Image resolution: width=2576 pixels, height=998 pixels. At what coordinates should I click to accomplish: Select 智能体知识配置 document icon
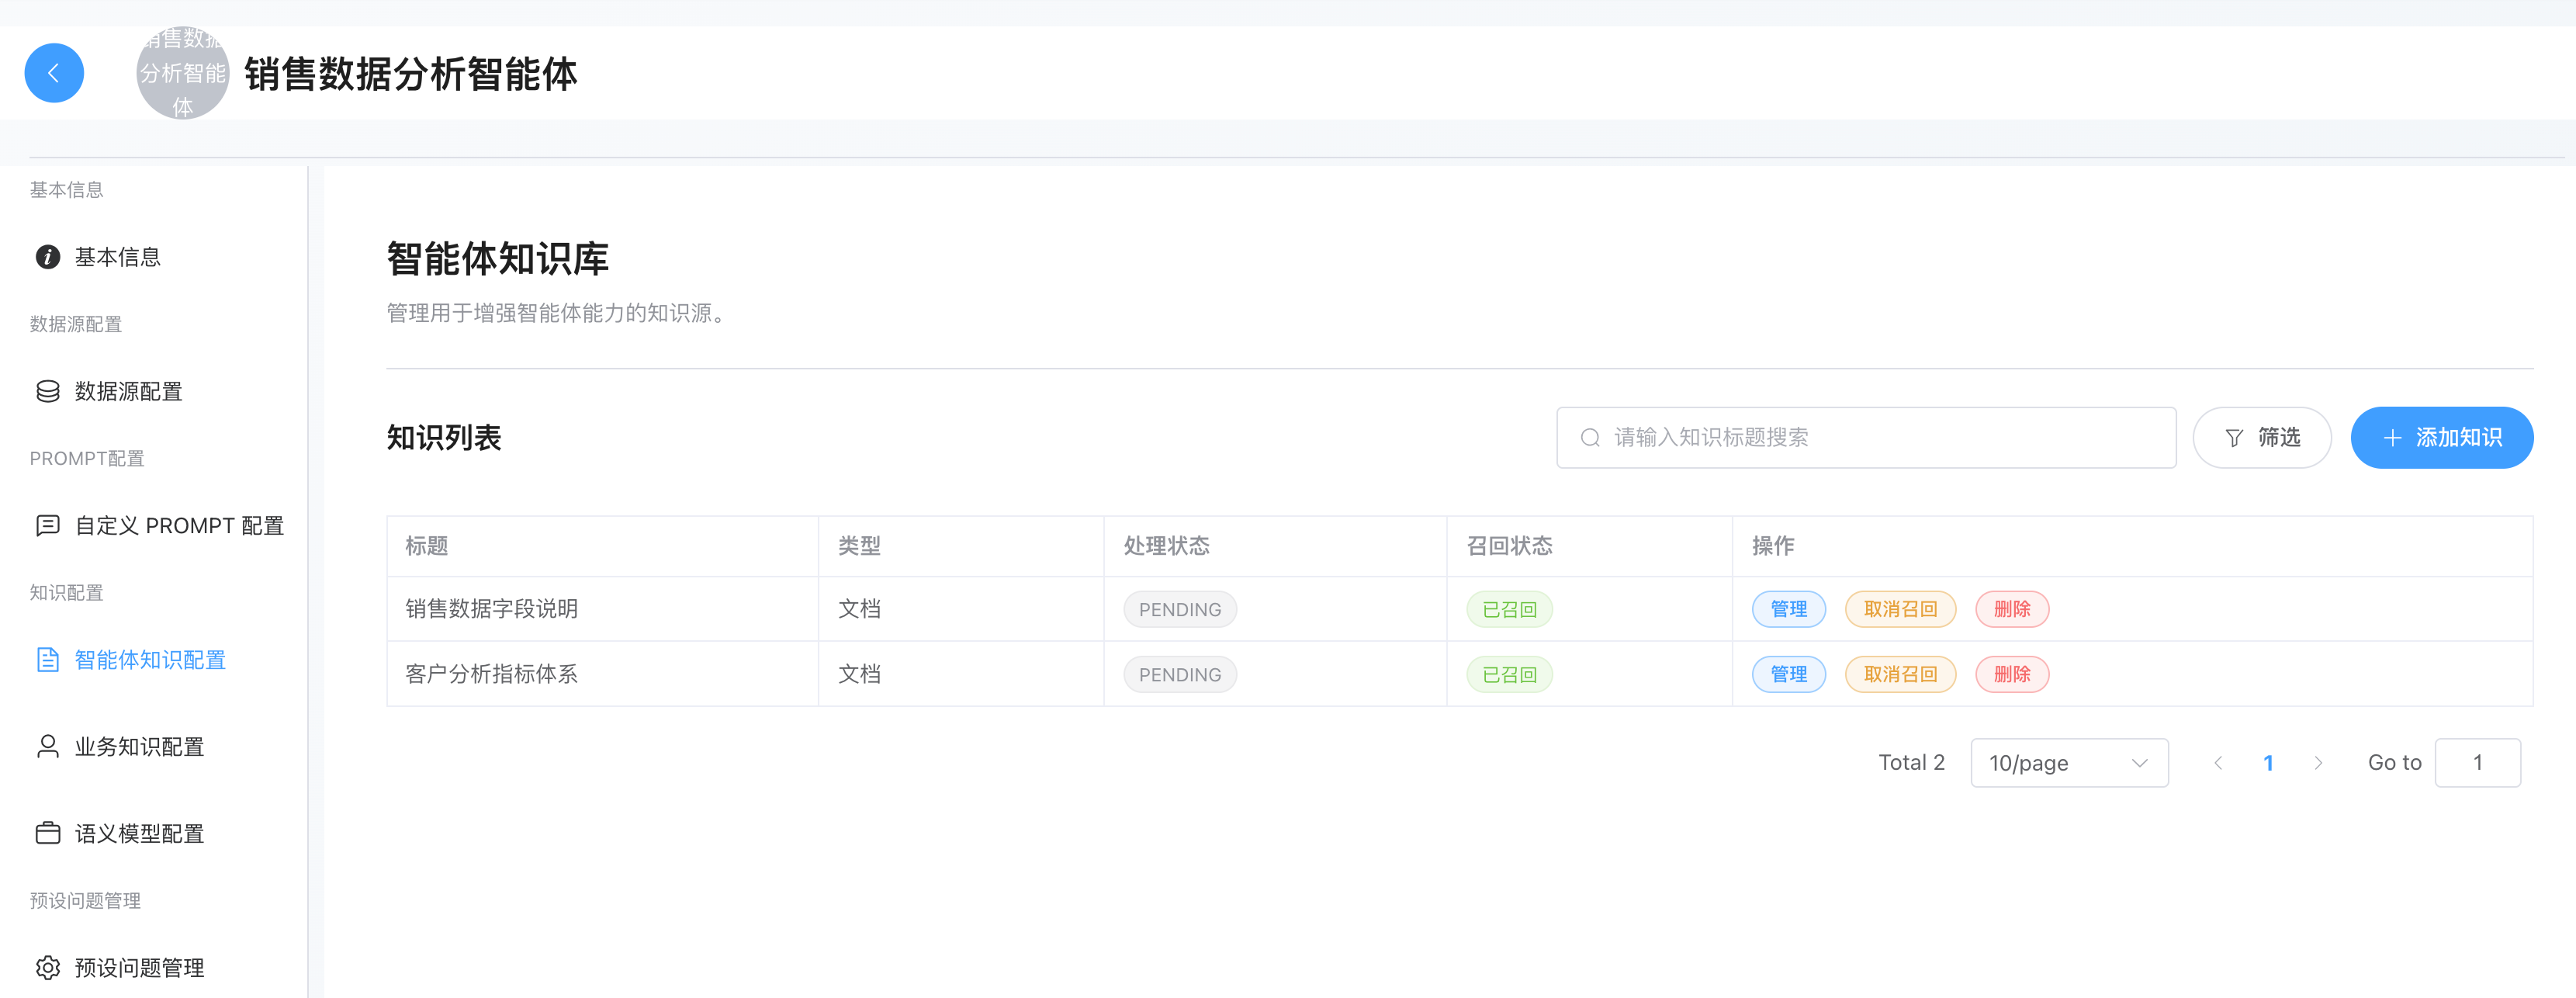click(x=48, y=660)
